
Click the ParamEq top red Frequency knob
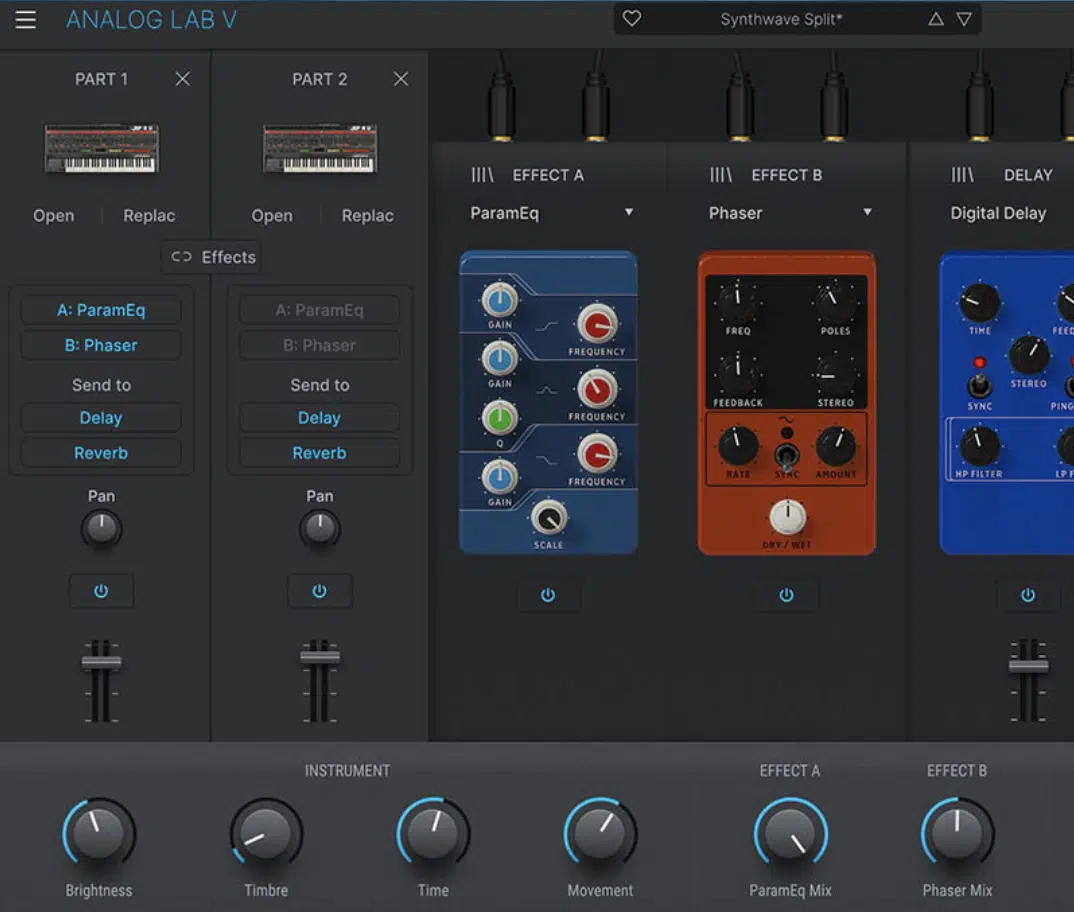(597, 323)
